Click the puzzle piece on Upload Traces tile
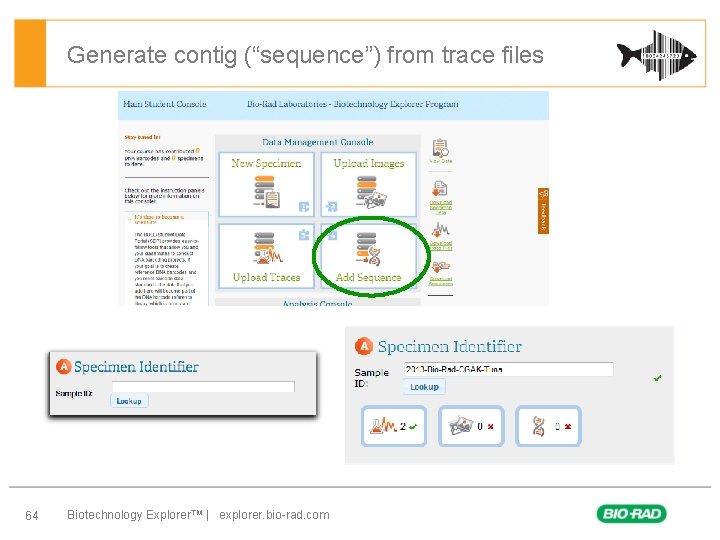 pyautogui.click(x=304, y=235)
